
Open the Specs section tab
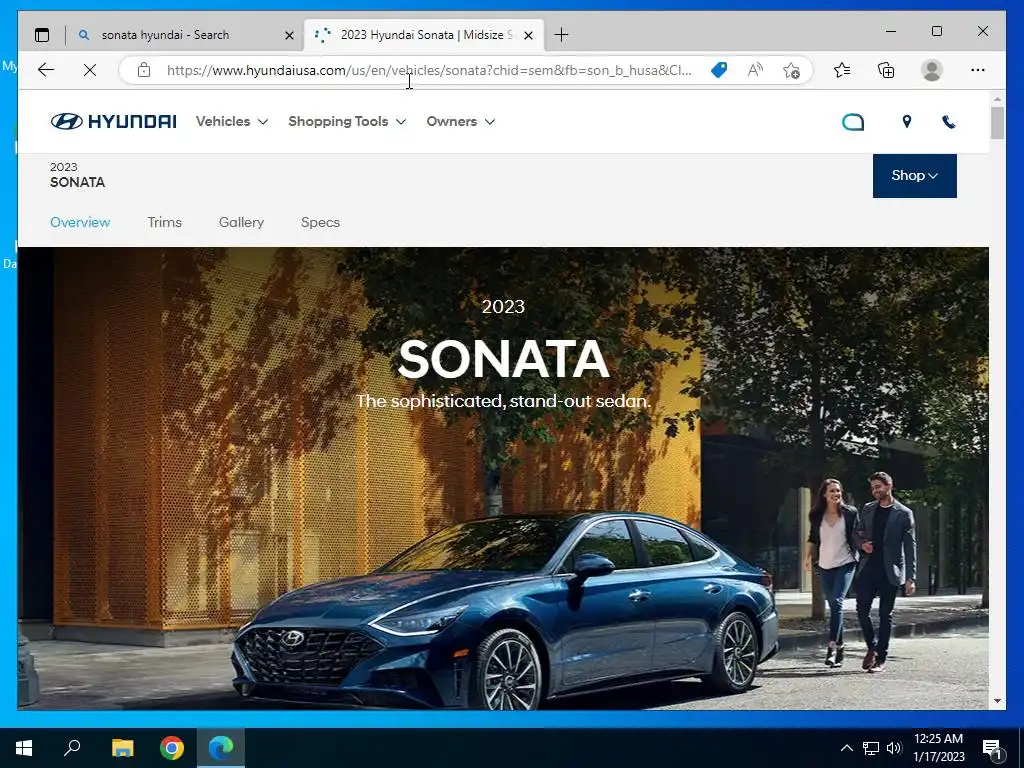[320, 222]
